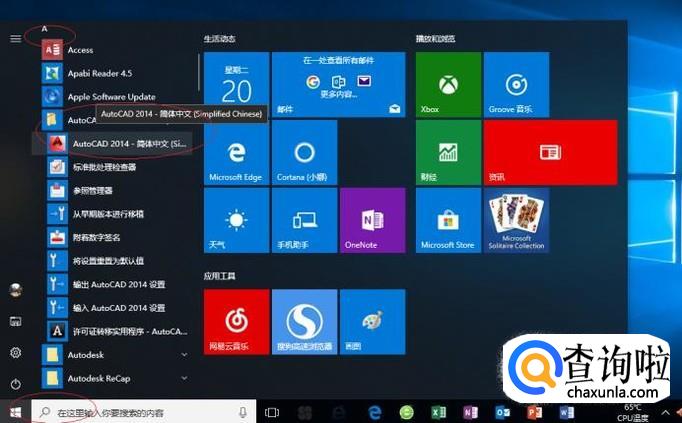682x423 pixels.
Task: Show hidden system tray icons
Action: [665, 412]
